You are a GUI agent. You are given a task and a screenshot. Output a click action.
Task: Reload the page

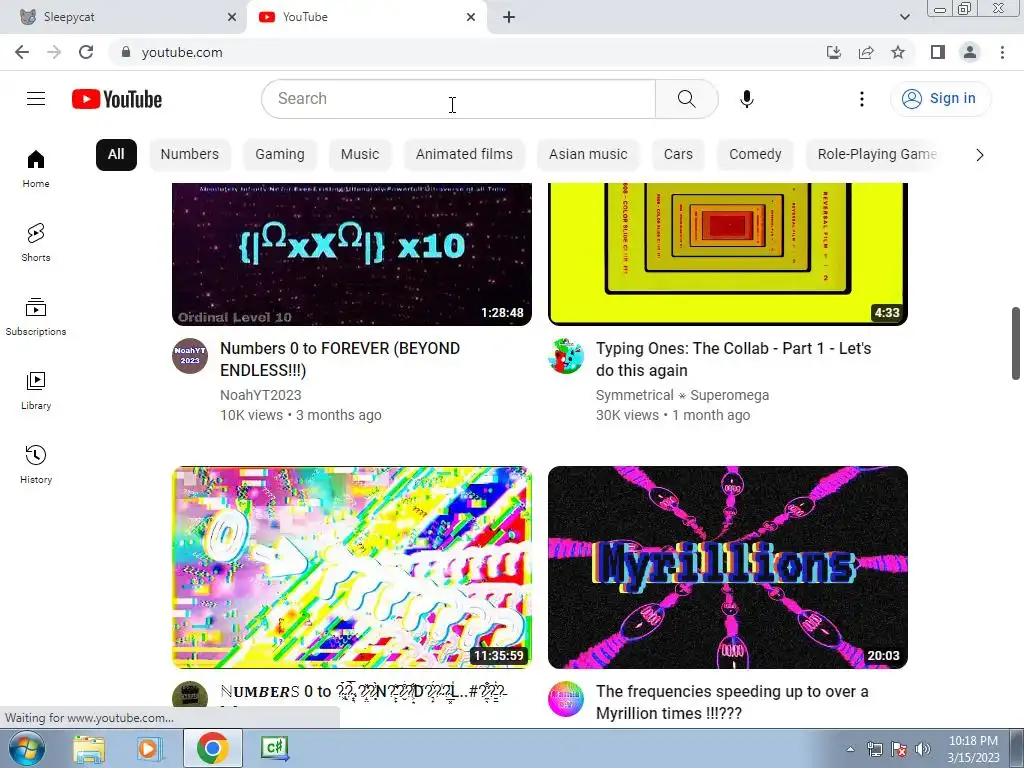point(86,52)
